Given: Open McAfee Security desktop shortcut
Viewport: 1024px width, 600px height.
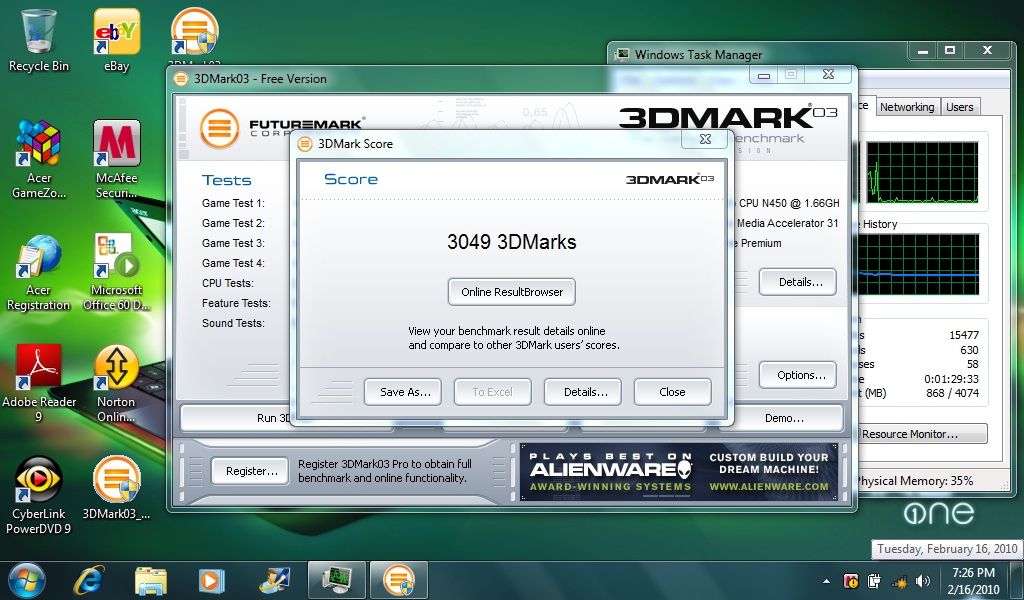Looking at the screenshot, I should [116, 159].
